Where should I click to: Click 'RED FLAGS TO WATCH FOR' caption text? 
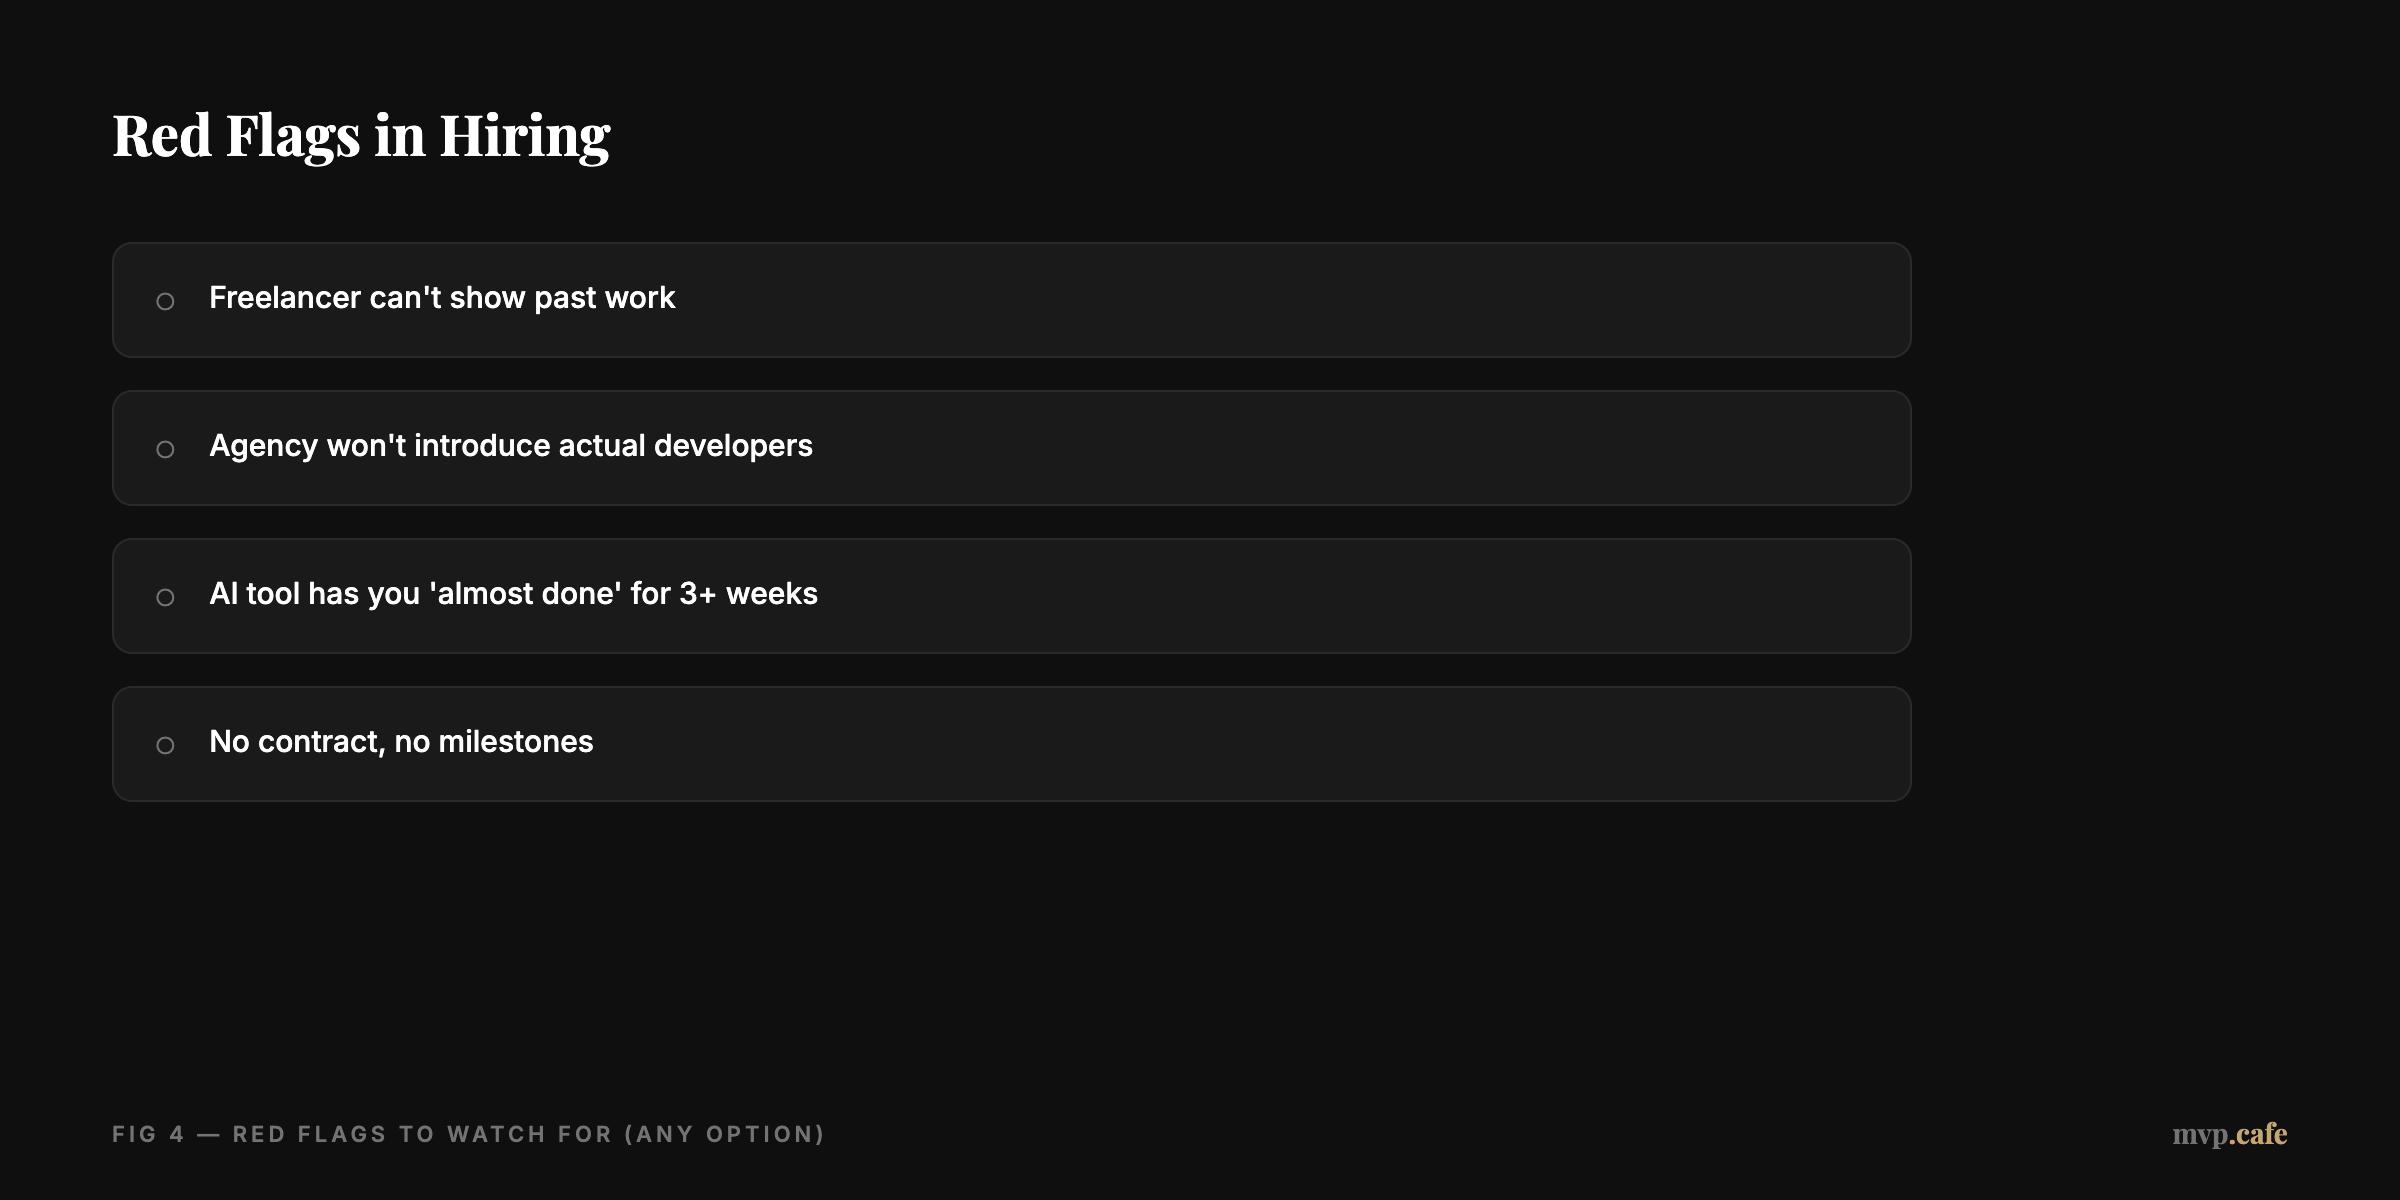[422, 1134]
